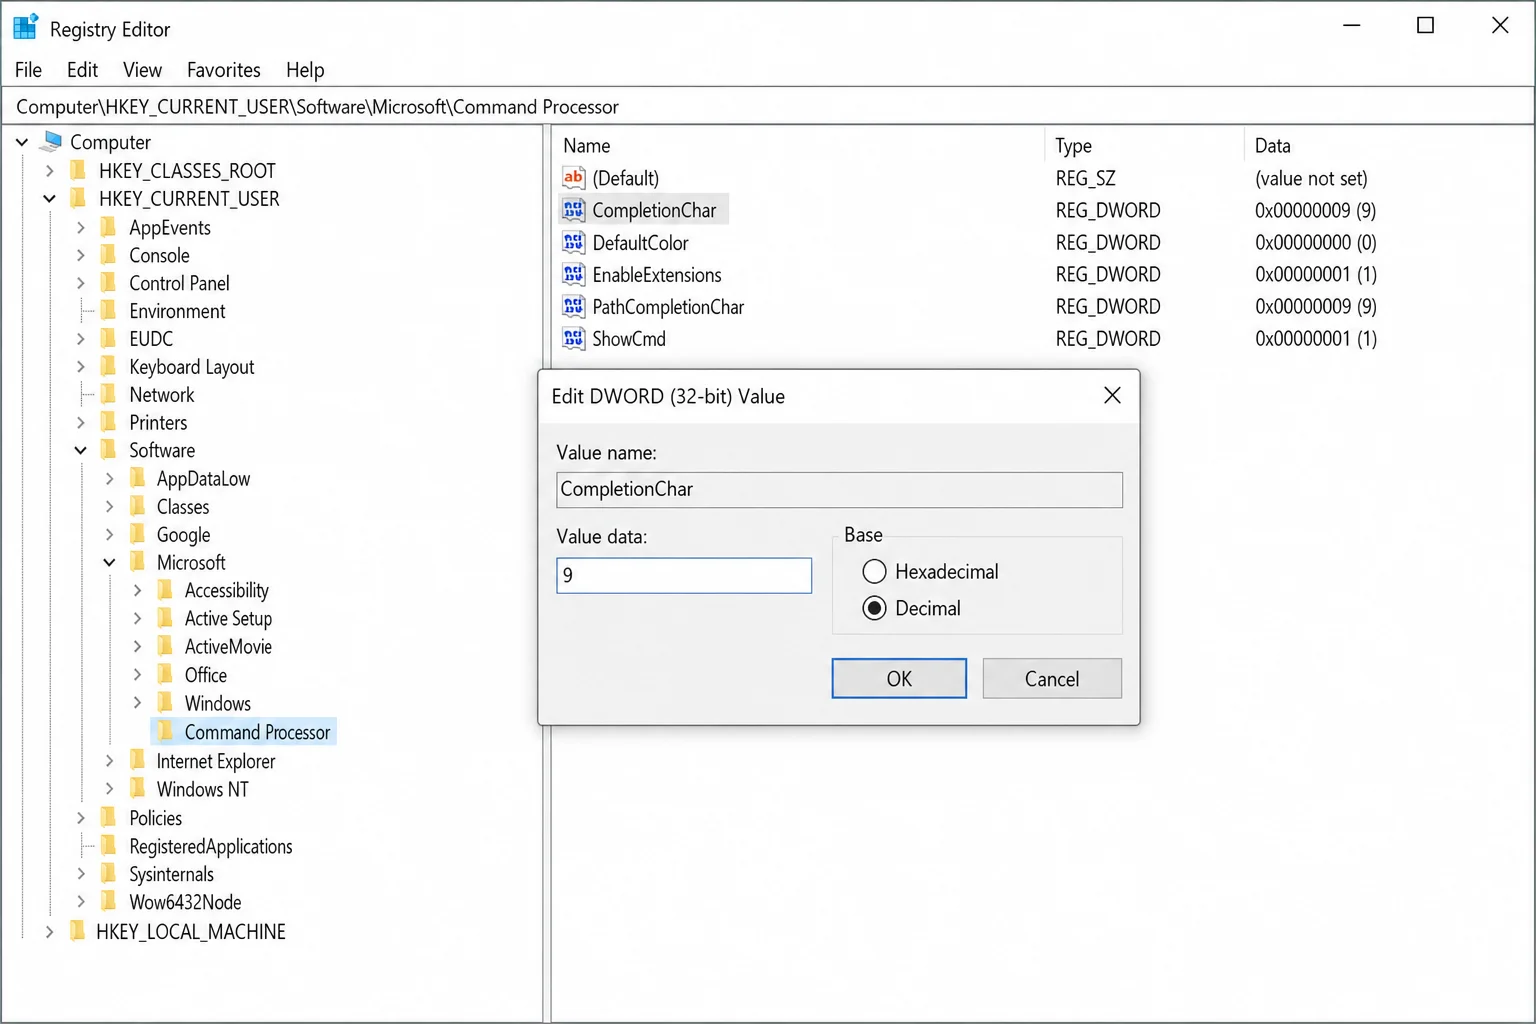Image resolution: width=1536 pixels, height=1024 pixels.
Task: Select the Wow6432Node tree key
Action: coord(185,902)
